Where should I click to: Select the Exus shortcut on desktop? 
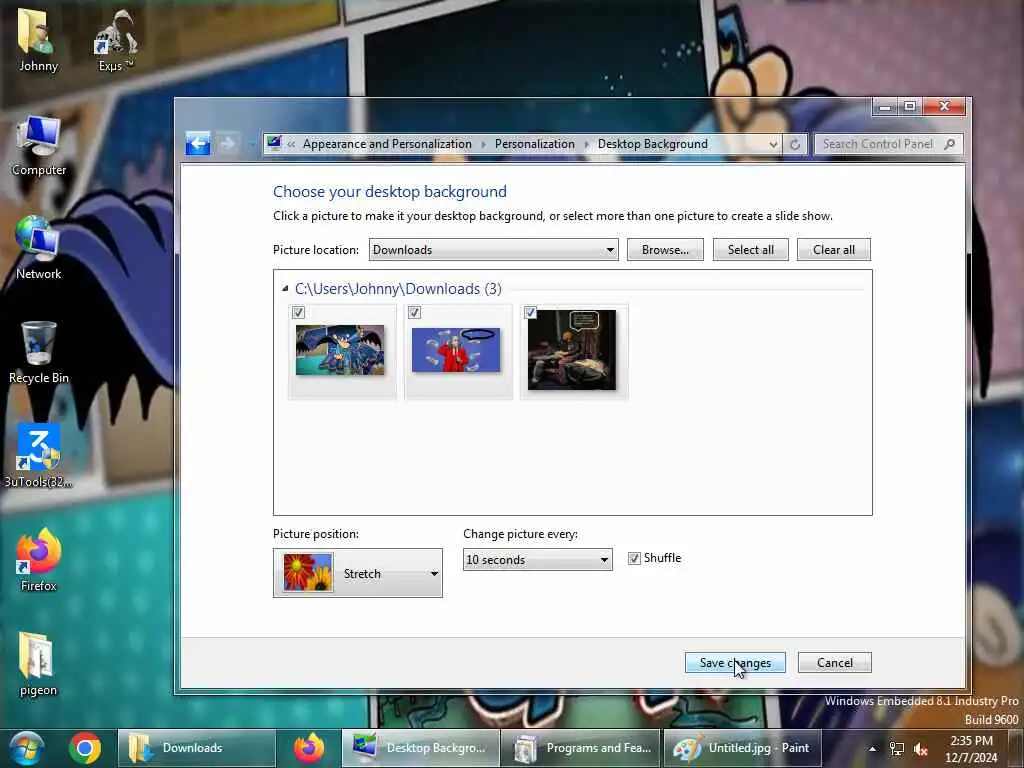(x=116, y=40)
